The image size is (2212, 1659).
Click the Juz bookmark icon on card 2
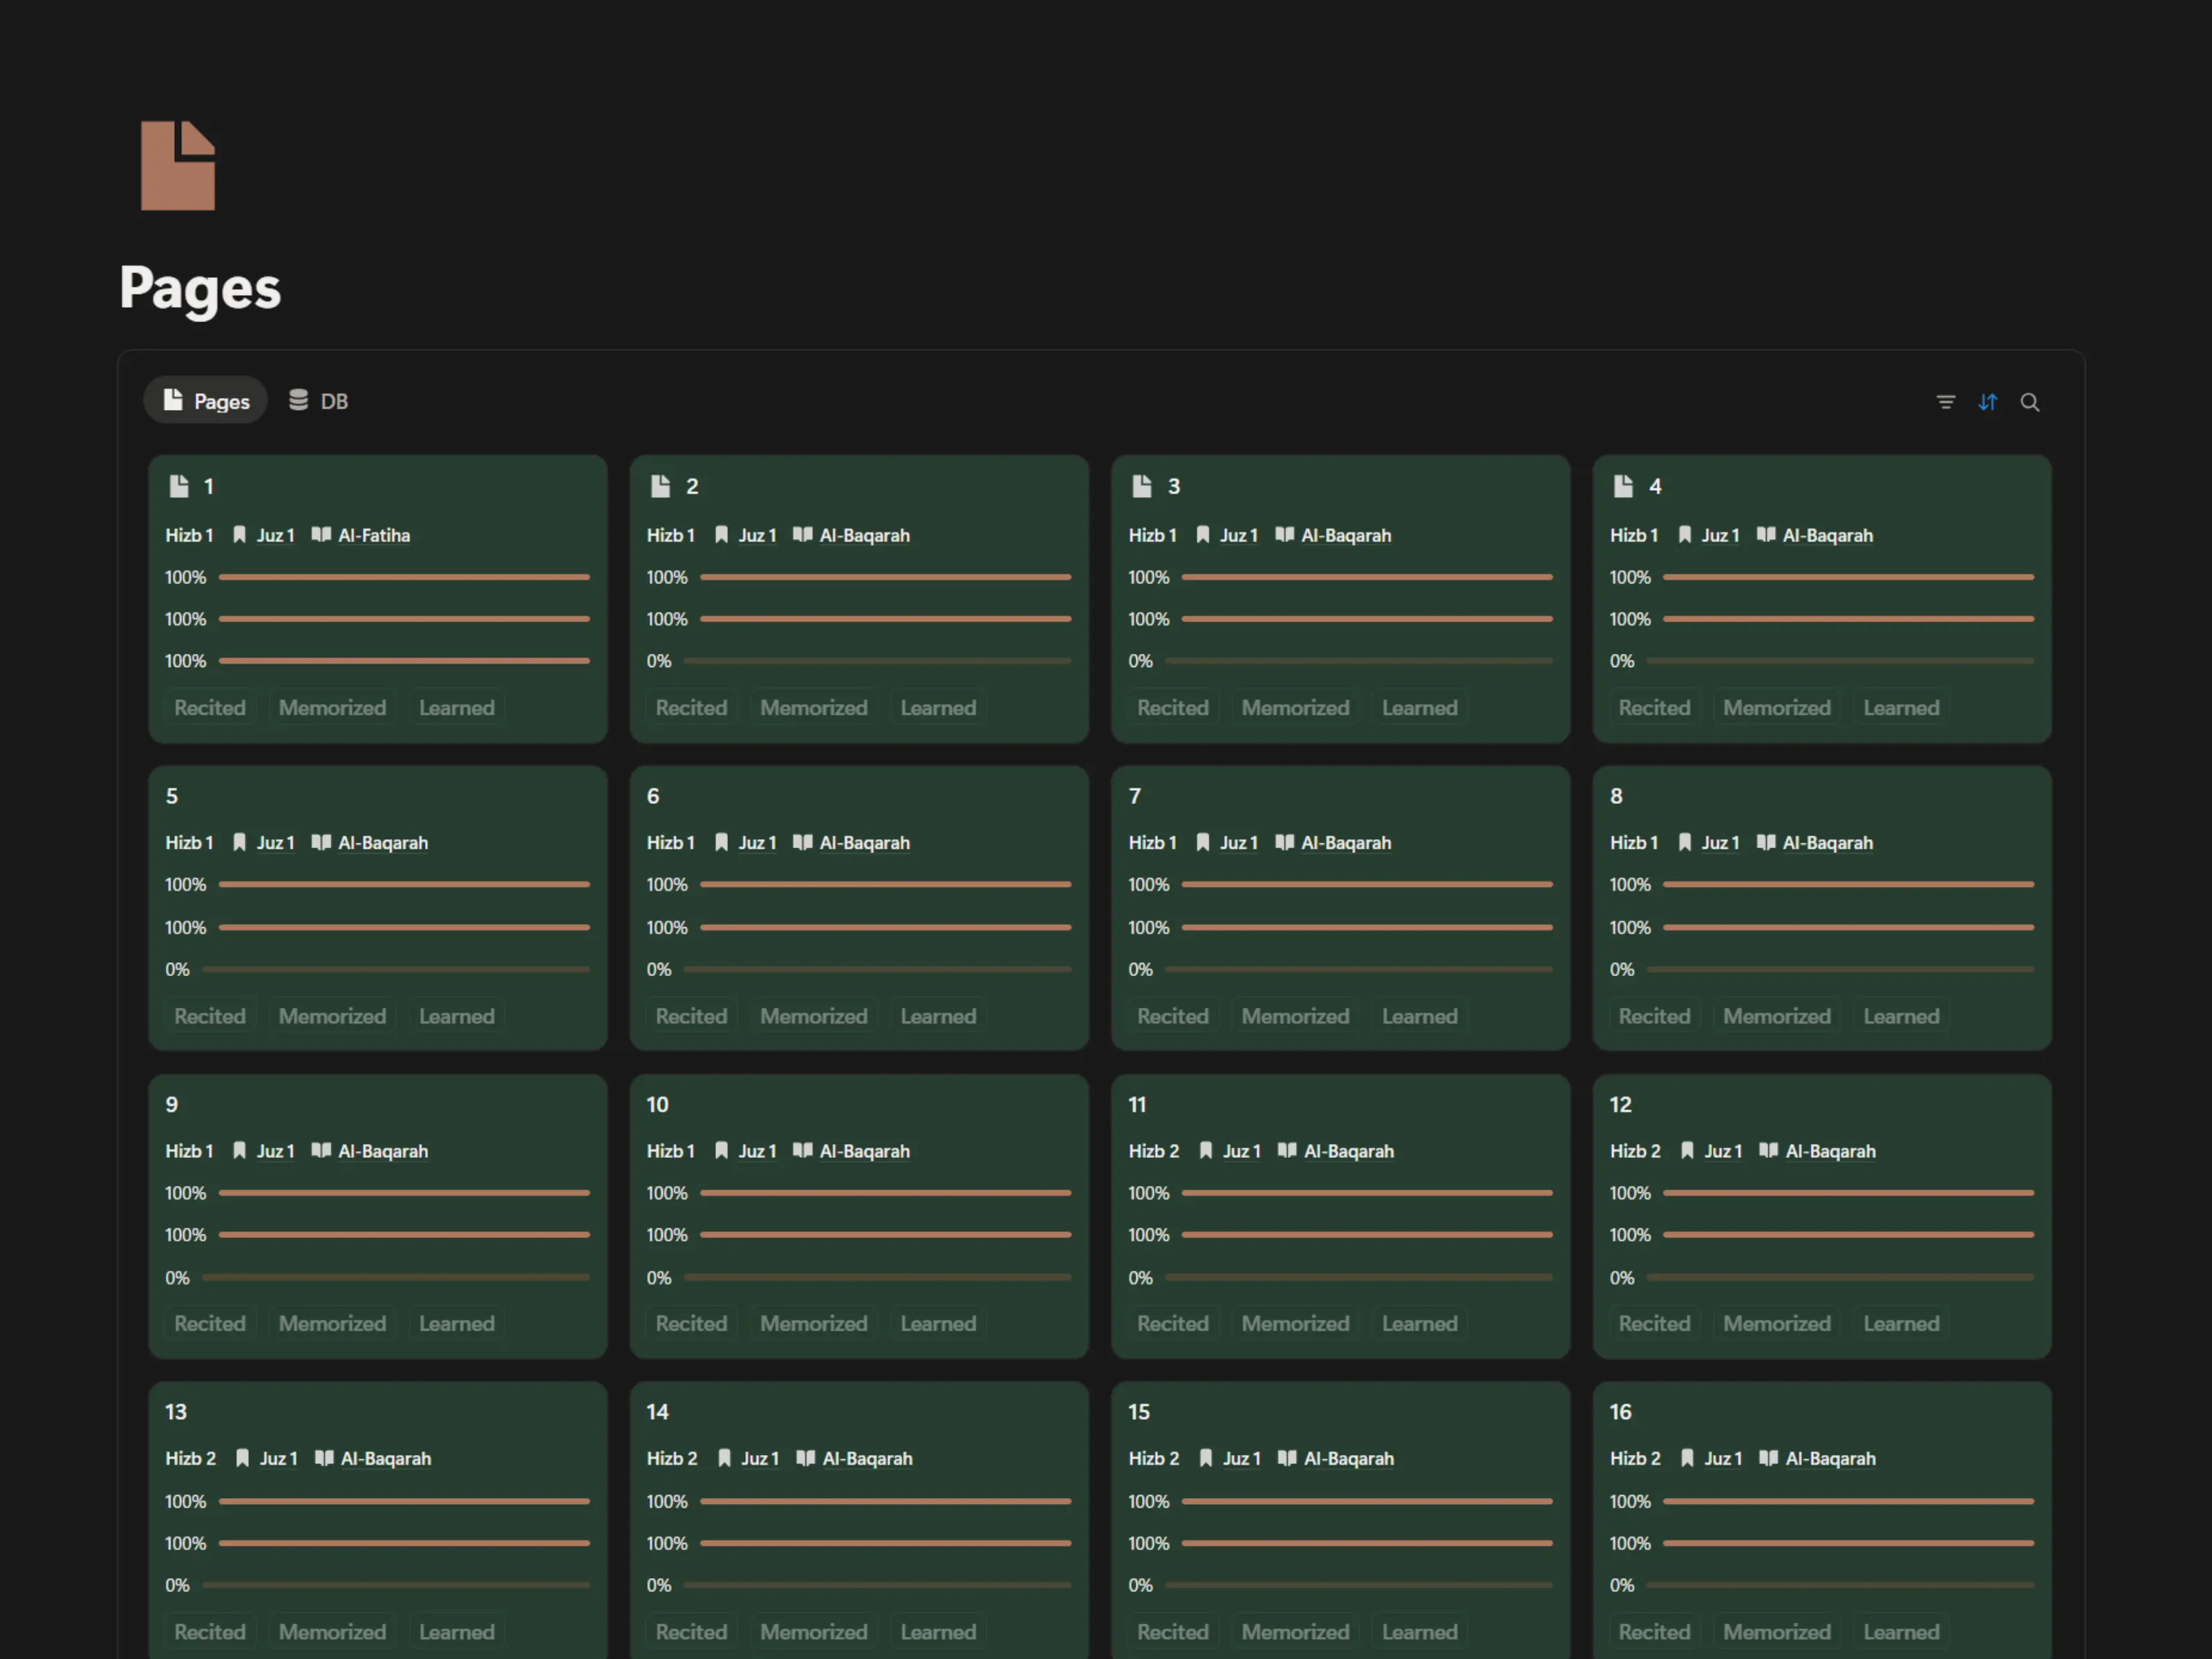[721, 535]
